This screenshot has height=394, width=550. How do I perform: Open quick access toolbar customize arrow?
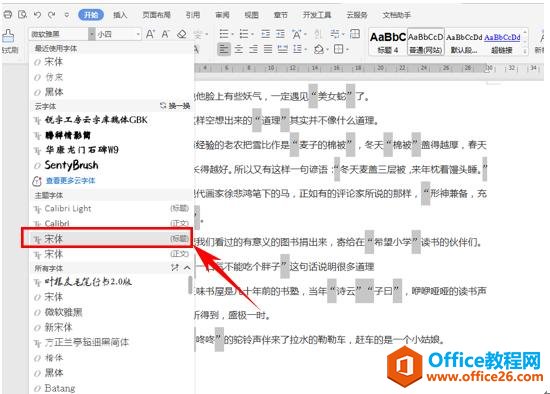(67, 15)
